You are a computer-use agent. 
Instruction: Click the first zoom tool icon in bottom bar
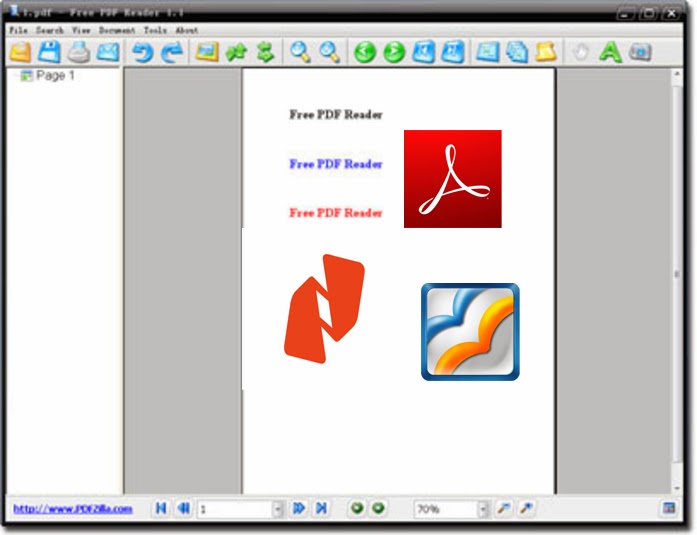504,508
